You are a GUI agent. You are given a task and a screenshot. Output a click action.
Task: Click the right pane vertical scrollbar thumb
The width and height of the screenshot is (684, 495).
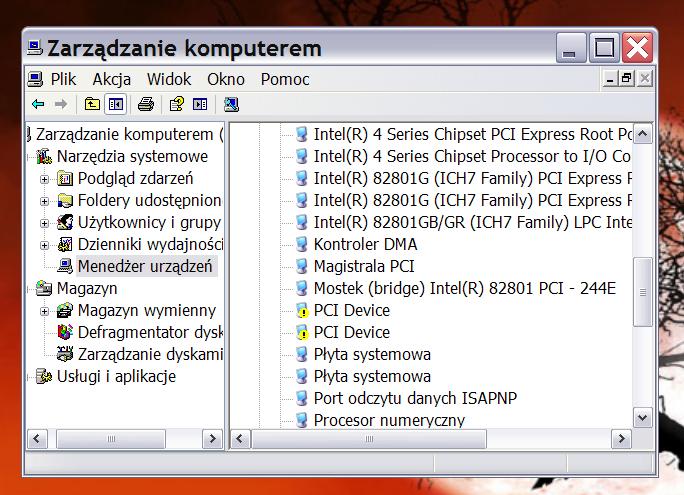(642, 292)
